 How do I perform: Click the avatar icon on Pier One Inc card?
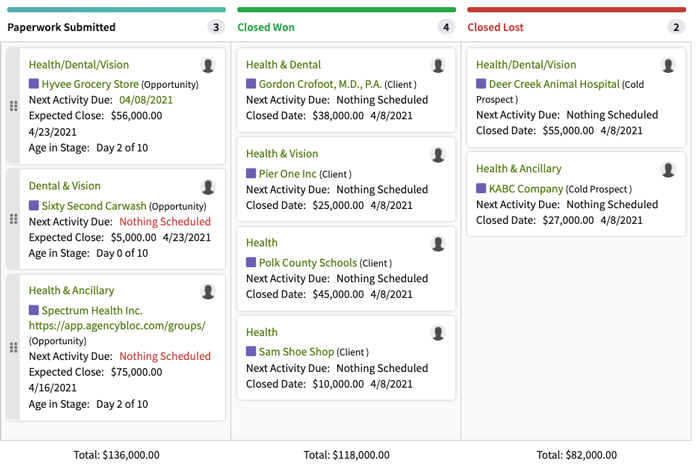[438, 155]
